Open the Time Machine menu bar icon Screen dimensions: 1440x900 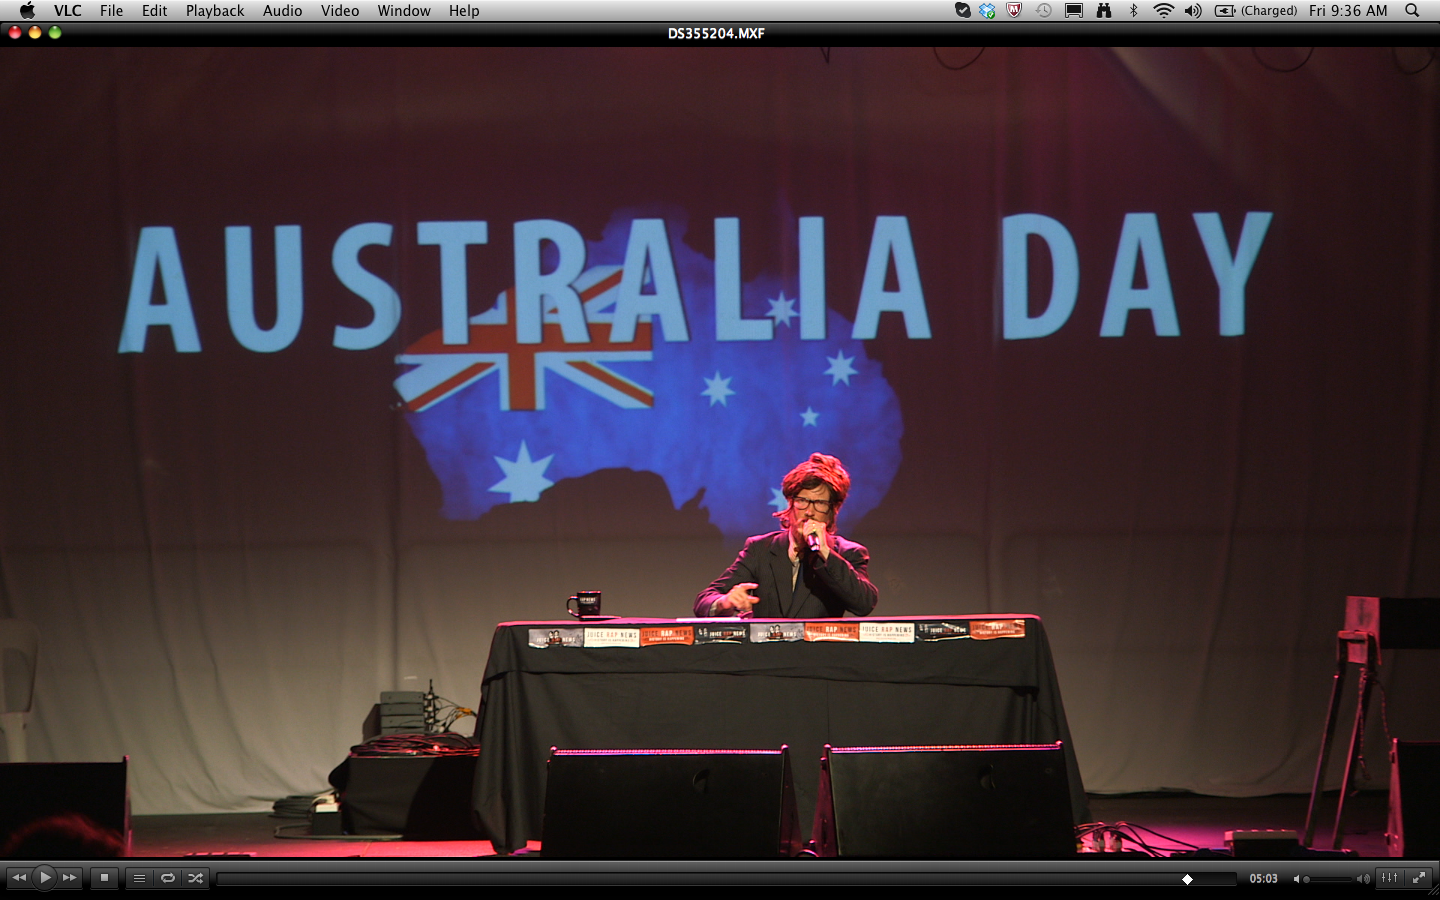pos(1043,11)
